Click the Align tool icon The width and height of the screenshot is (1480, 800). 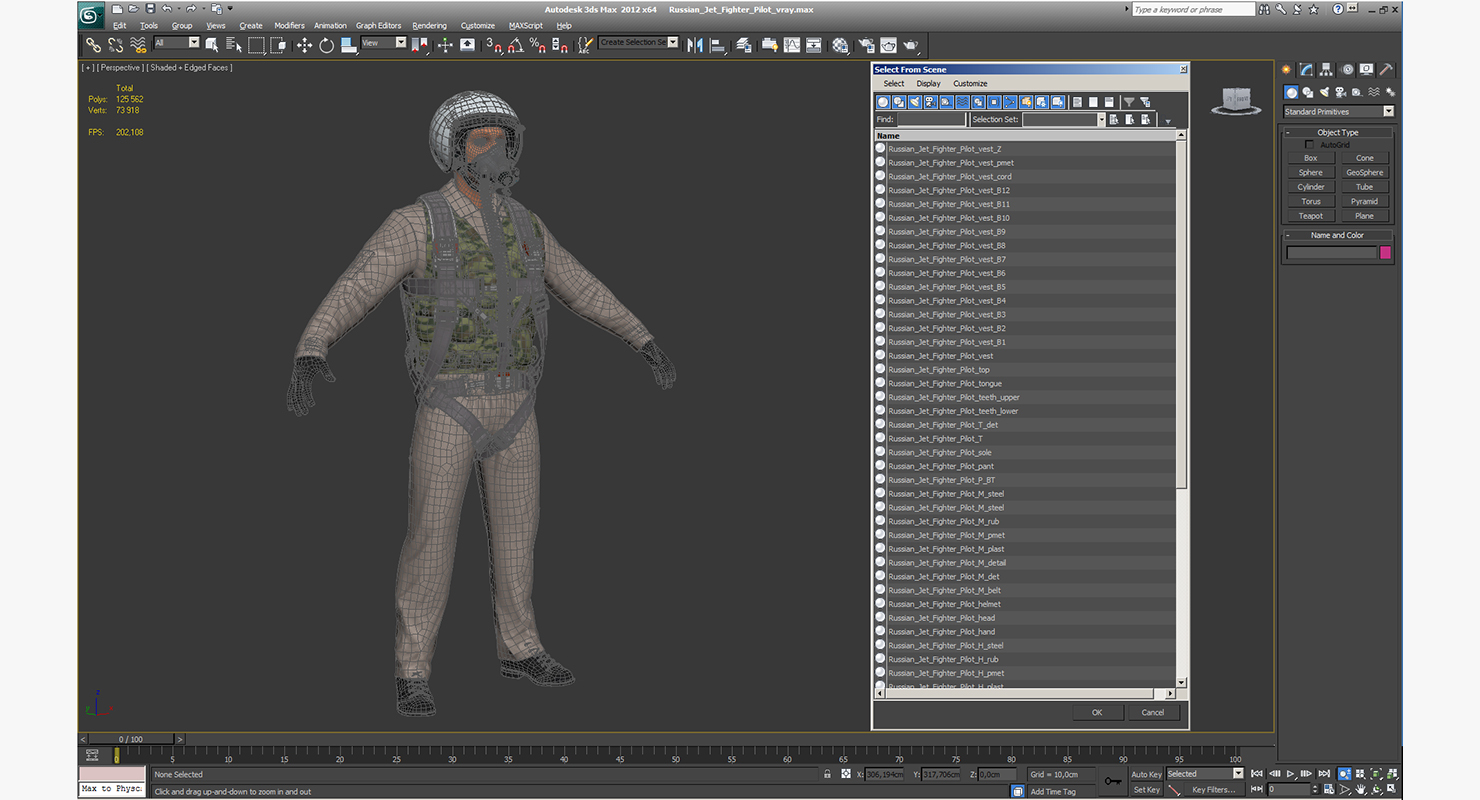(x=717, y=45)
